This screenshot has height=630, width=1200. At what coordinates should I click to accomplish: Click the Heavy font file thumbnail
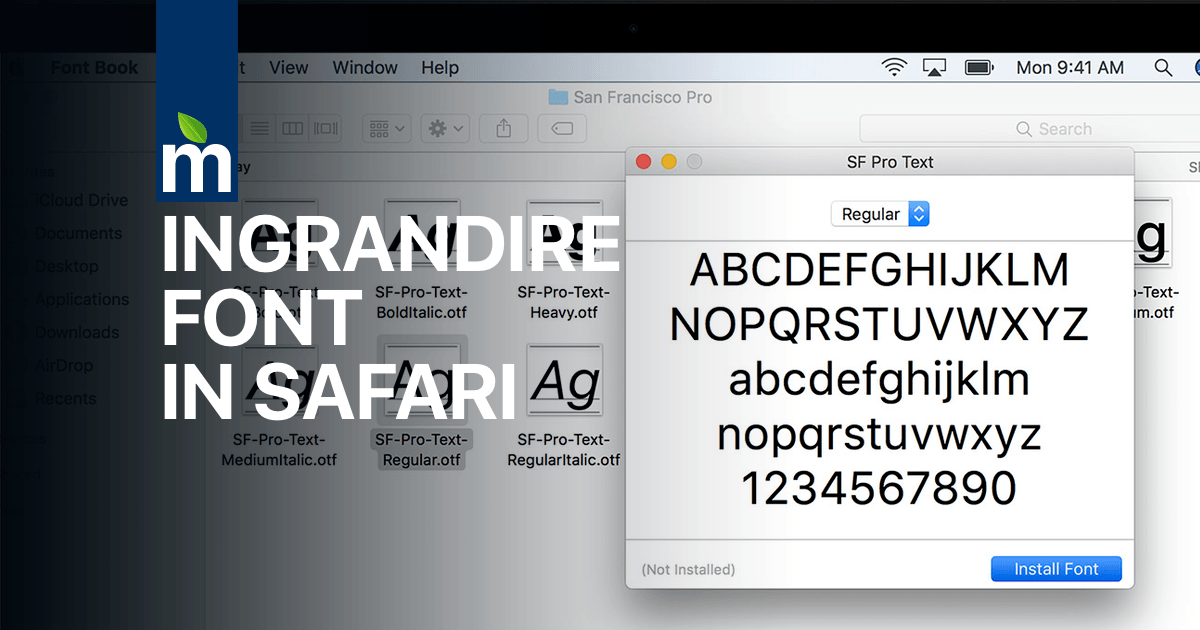[x=564, y=235]
